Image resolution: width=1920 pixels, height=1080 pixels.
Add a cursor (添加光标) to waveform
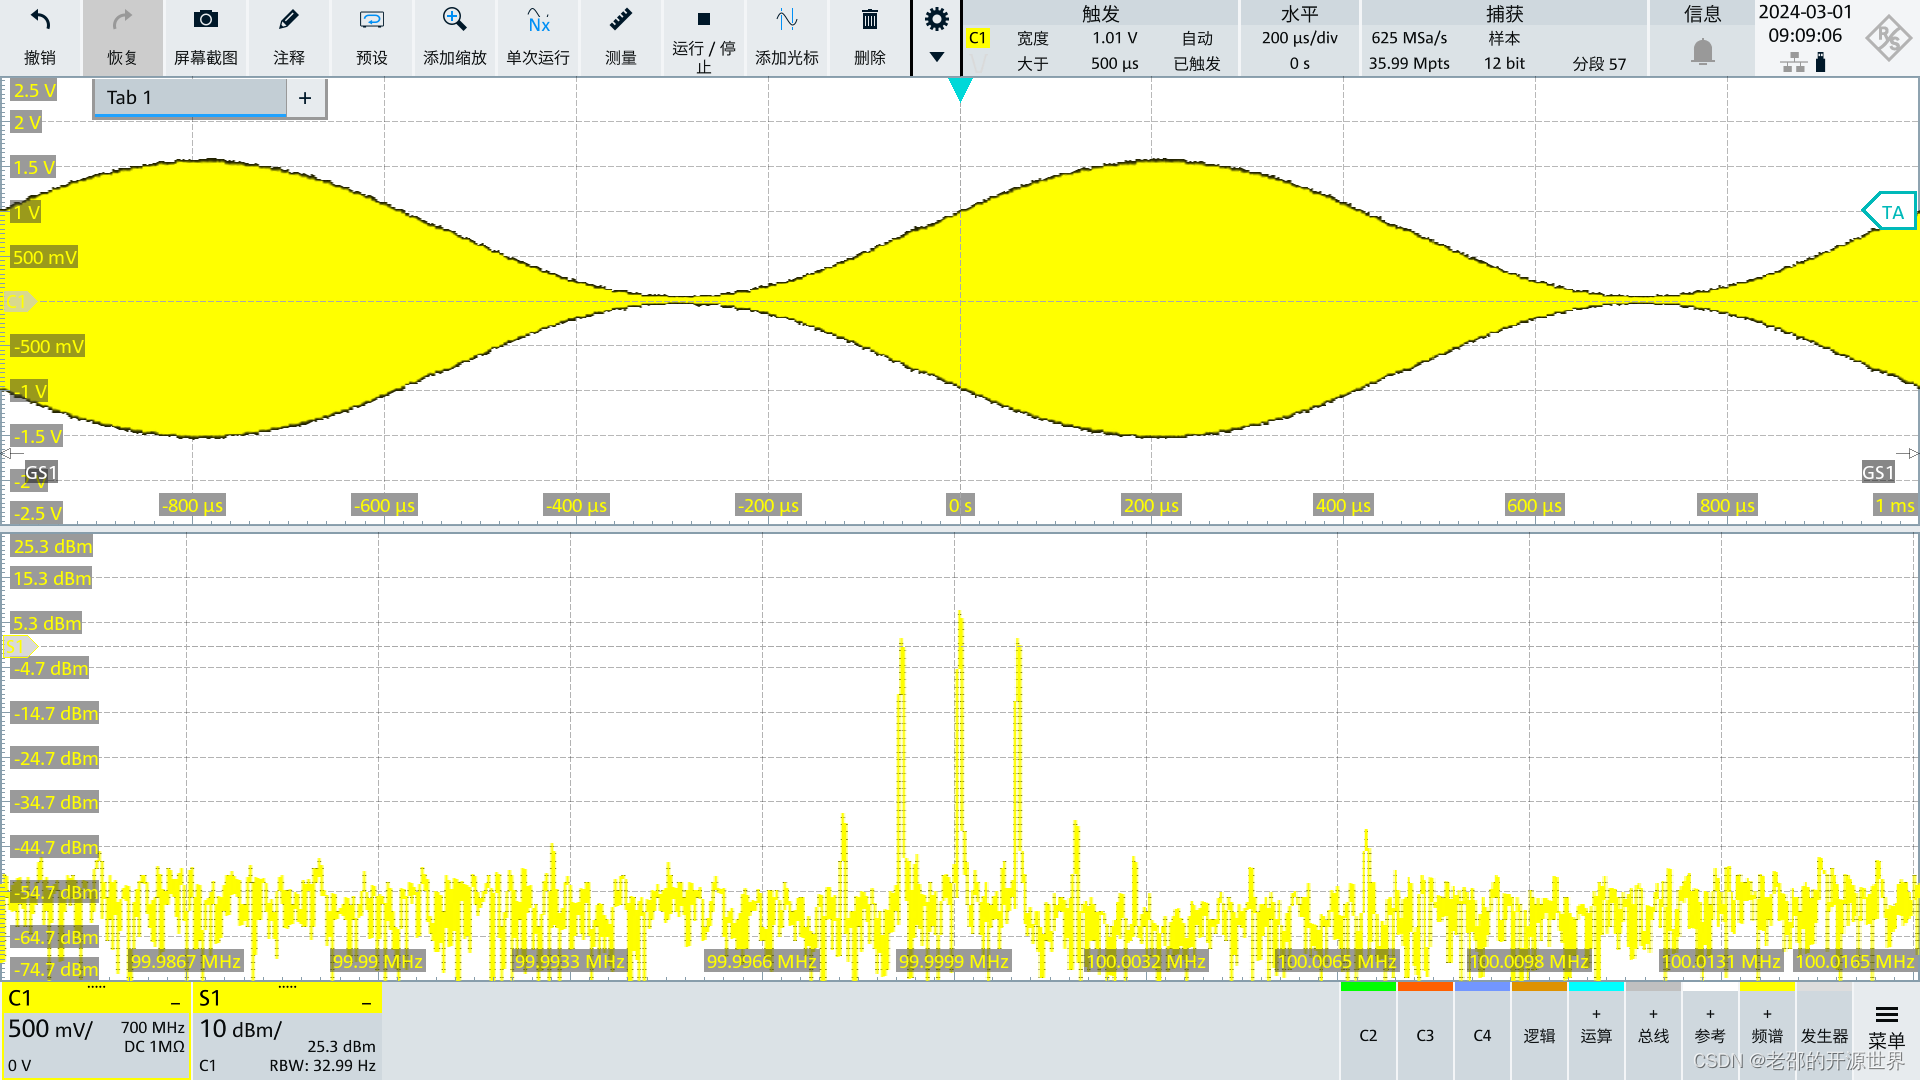click(x=786, y=22)
